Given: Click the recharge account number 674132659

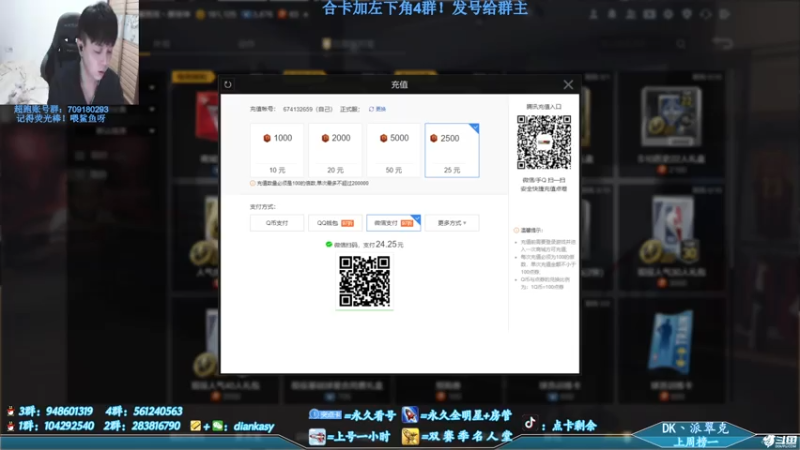Looking at the screenshot, I should [297, 109].
